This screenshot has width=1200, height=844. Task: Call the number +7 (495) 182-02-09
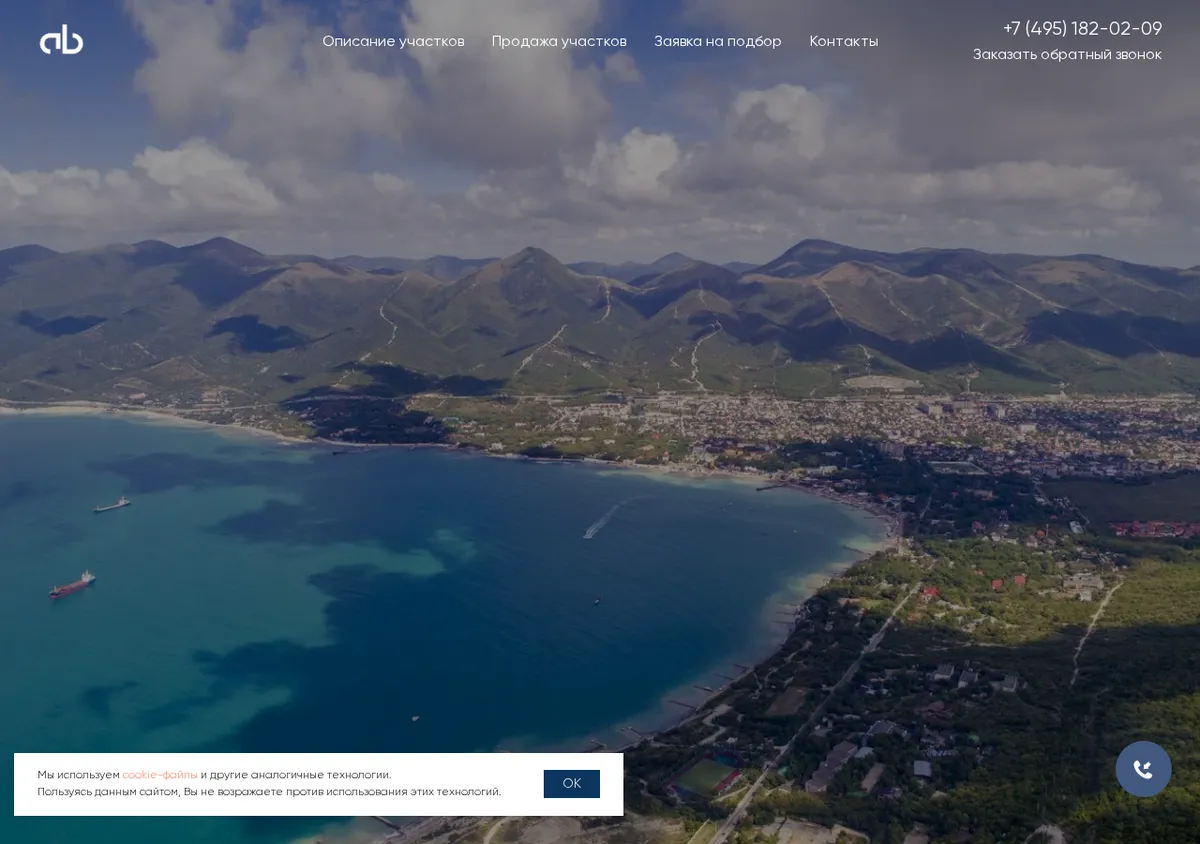pyautogui.click(x=1082, y=28)
